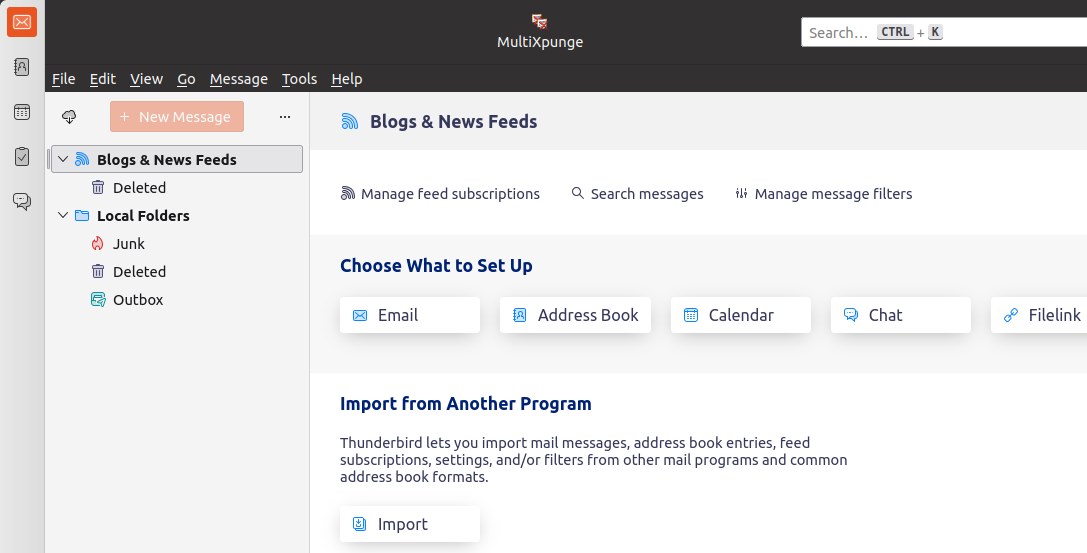Image resolution: width=1087 pixels, height=553 pixels.
Task: Click Manage feed subscriptions
Action: click(x=440, y=194)
